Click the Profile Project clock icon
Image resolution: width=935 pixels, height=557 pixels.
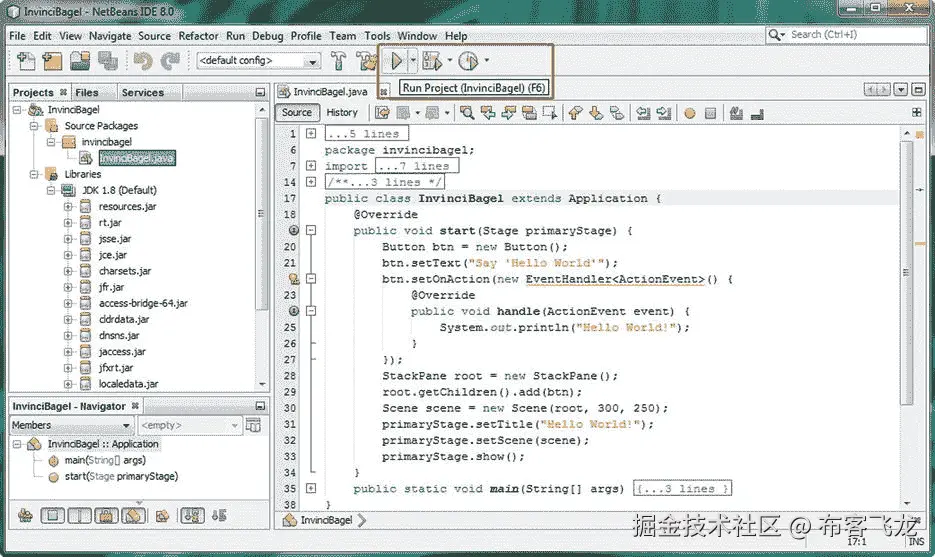pyautogui.click(x=468, y=60)
